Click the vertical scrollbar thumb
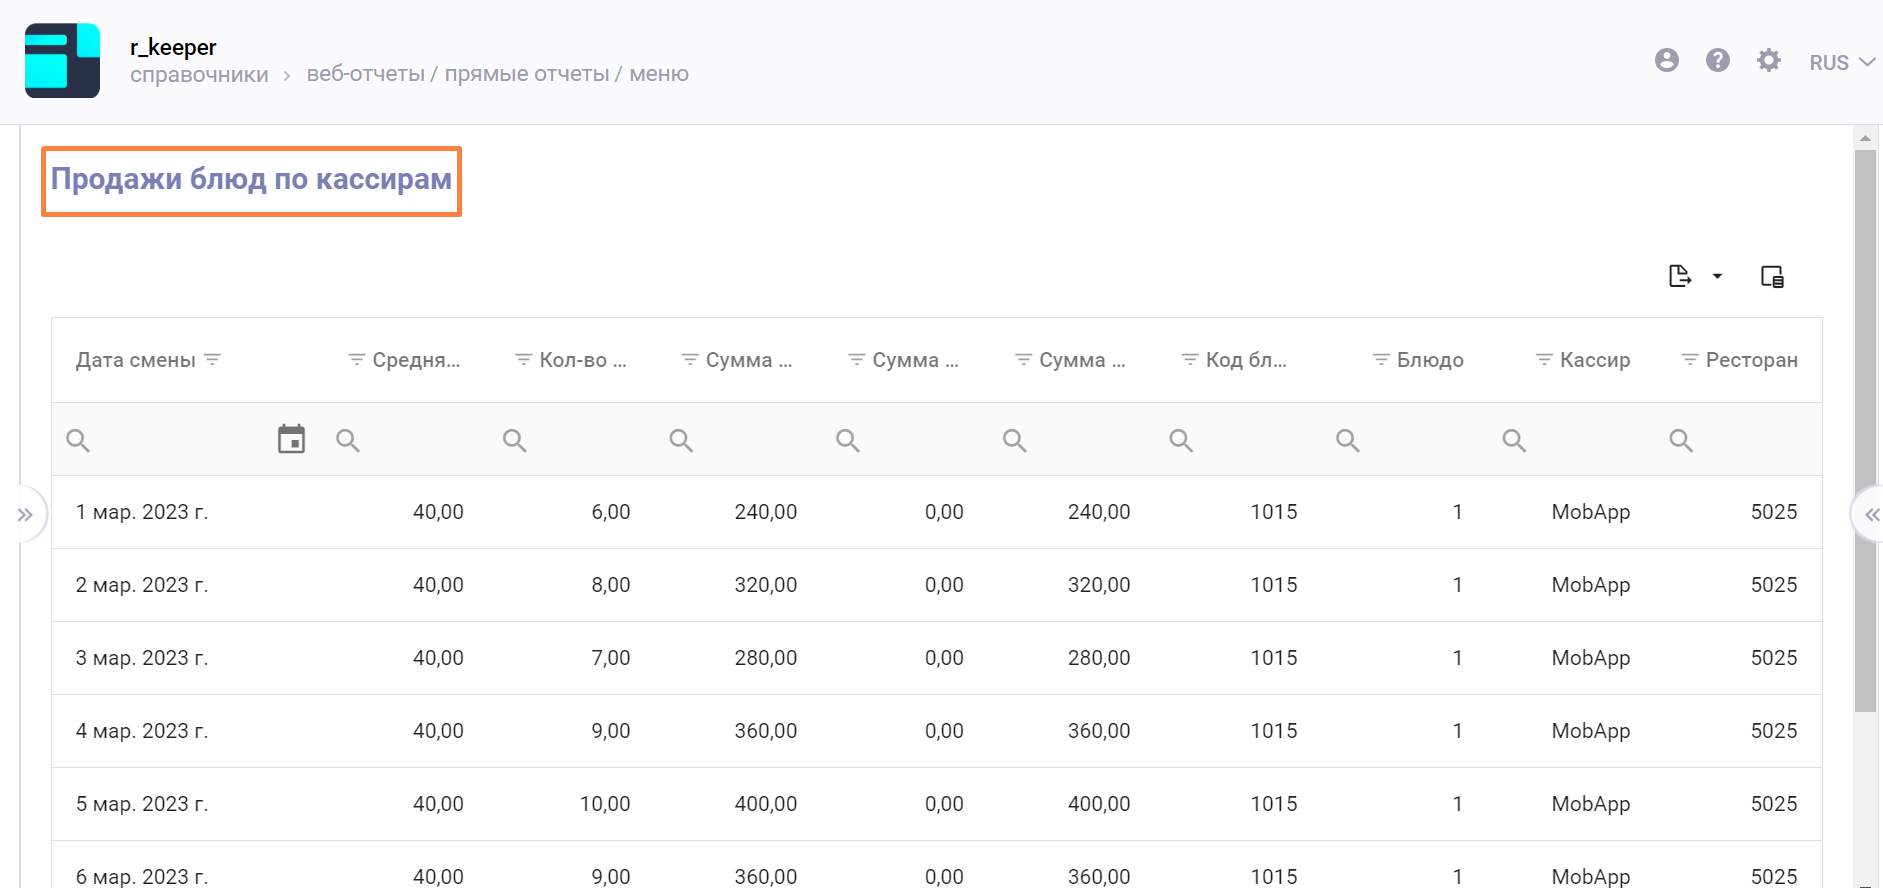Image resolution: width=1883 pixels, height=888 pixels. click(x=1865, y=430)
